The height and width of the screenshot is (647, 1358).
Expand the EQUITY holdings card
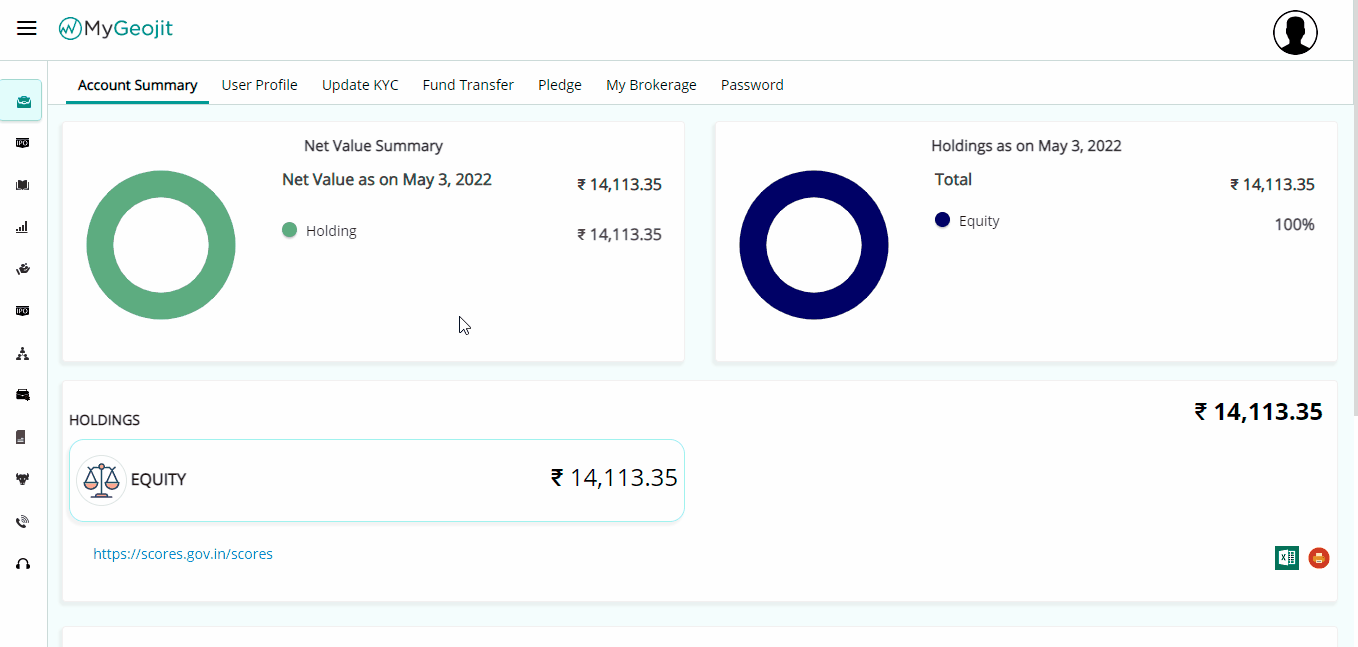(376, 480)
